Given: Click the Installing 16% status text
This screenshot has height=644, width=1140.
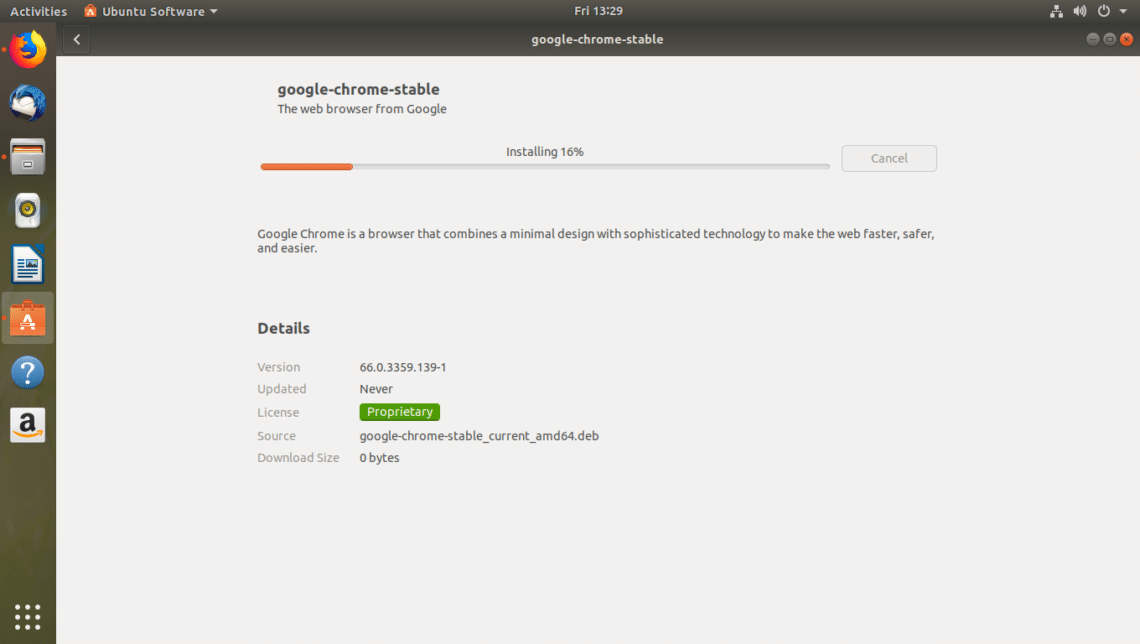Looking at the screenshot, I should coord(545,152).
